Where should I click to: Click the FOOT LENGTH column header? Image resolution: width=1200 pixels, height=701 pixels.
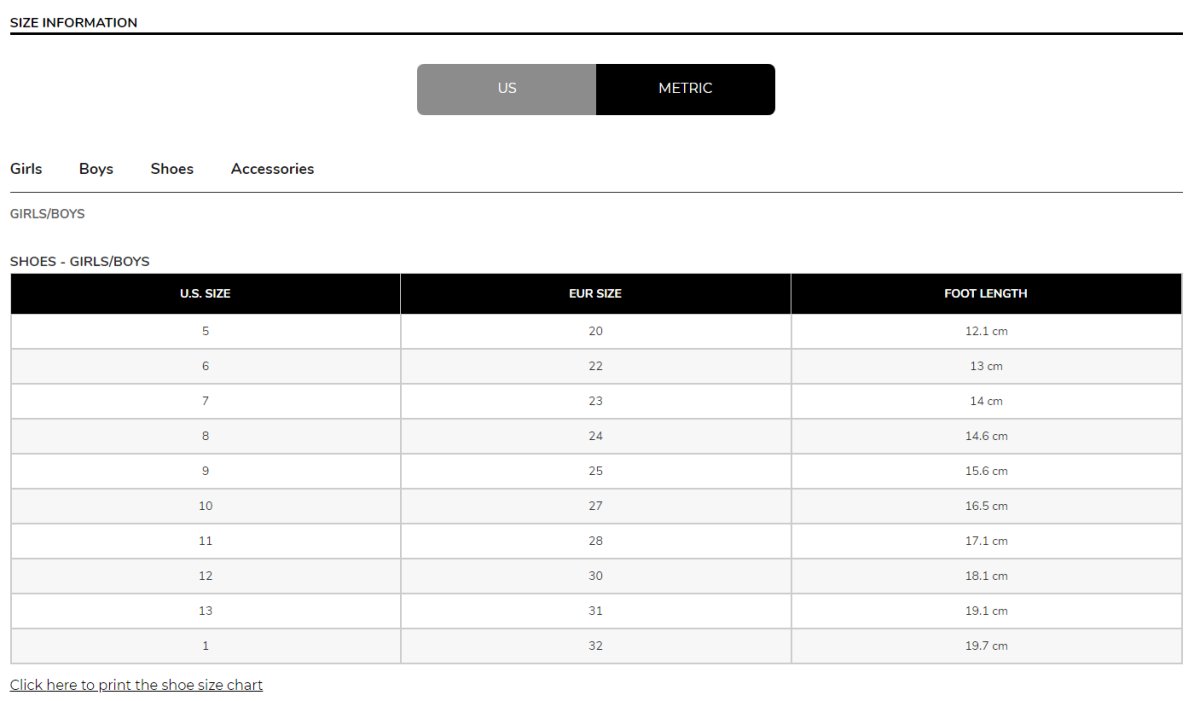click(986, 294)
